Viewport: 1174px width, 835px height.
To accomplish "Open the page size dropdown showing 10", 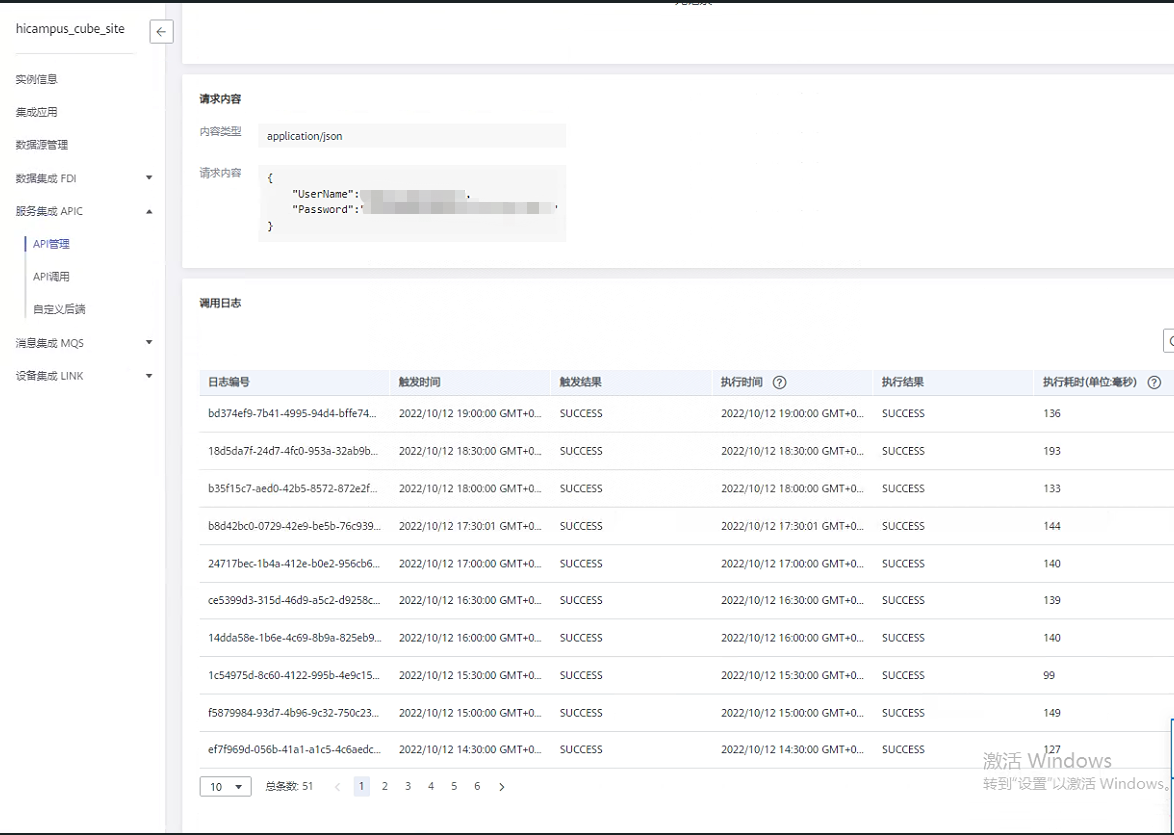I will [x=225, y=787].
